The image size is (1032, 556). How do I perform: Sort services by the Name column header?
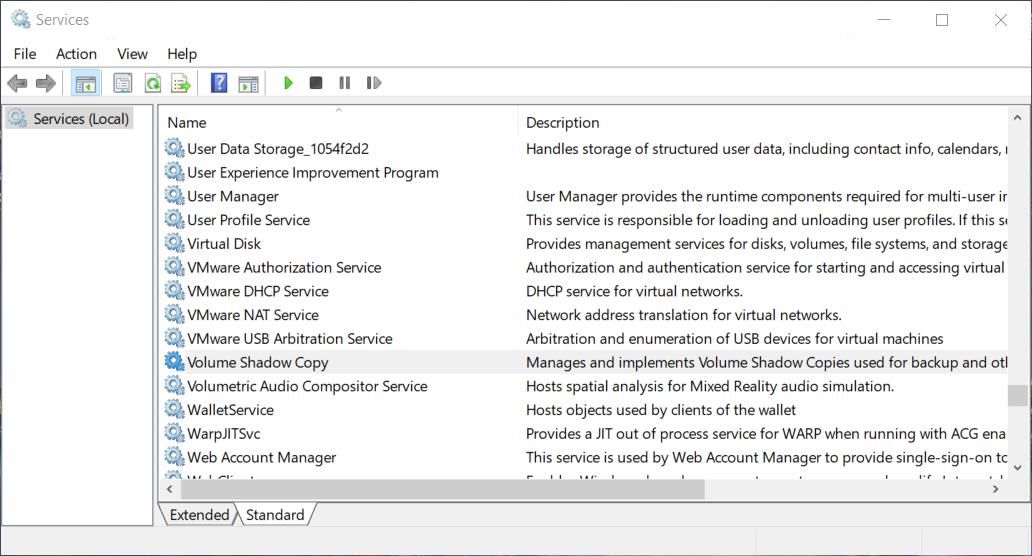(x=187, y=123)
